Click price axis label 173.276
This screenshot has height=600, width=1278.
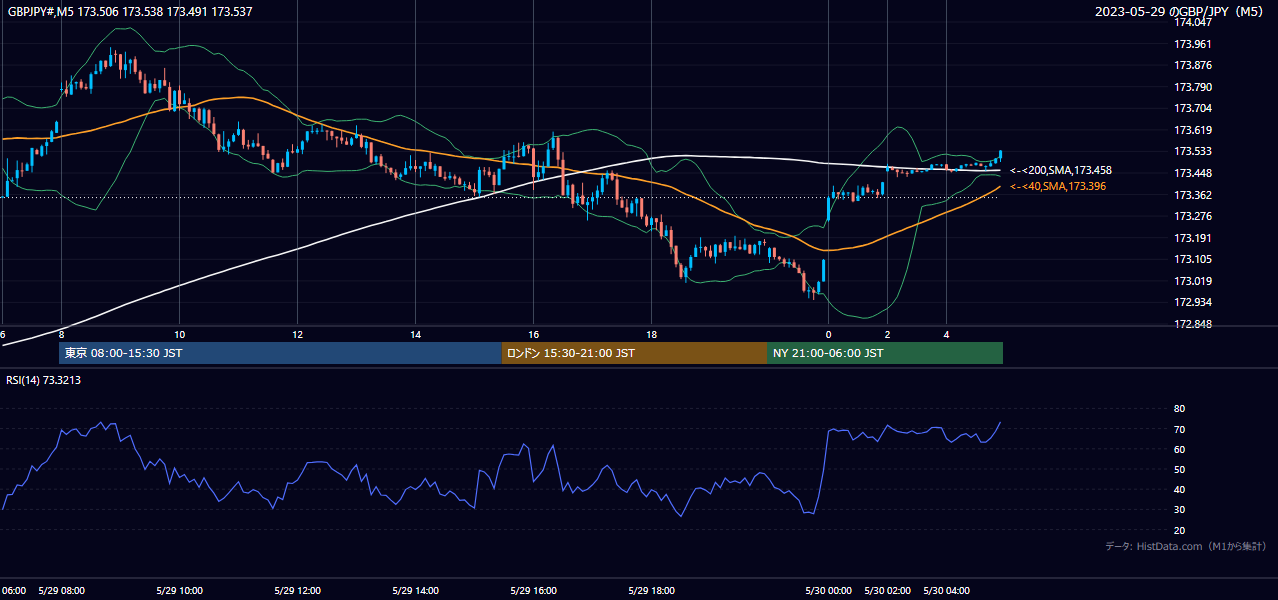coord(1193,216)
